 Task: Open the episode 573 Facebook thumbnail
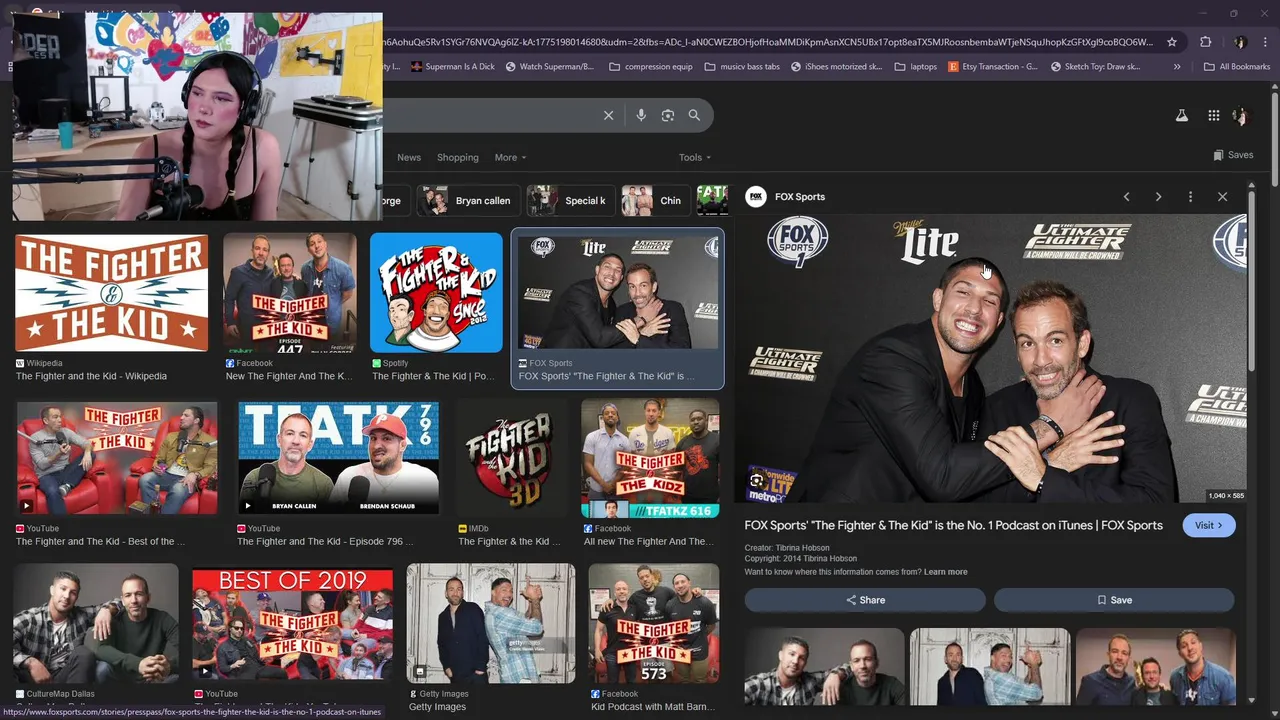click(x=654, y=623)
